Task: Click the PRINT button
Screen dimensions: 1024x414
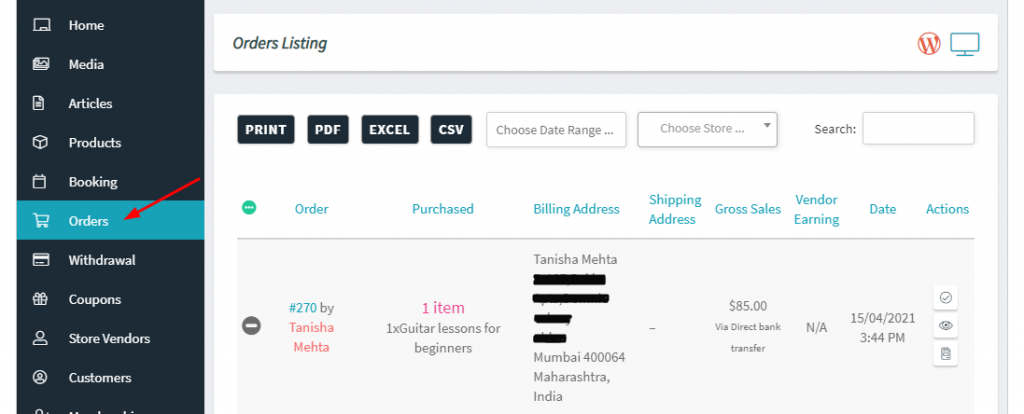Action: [x=266, y=129]
